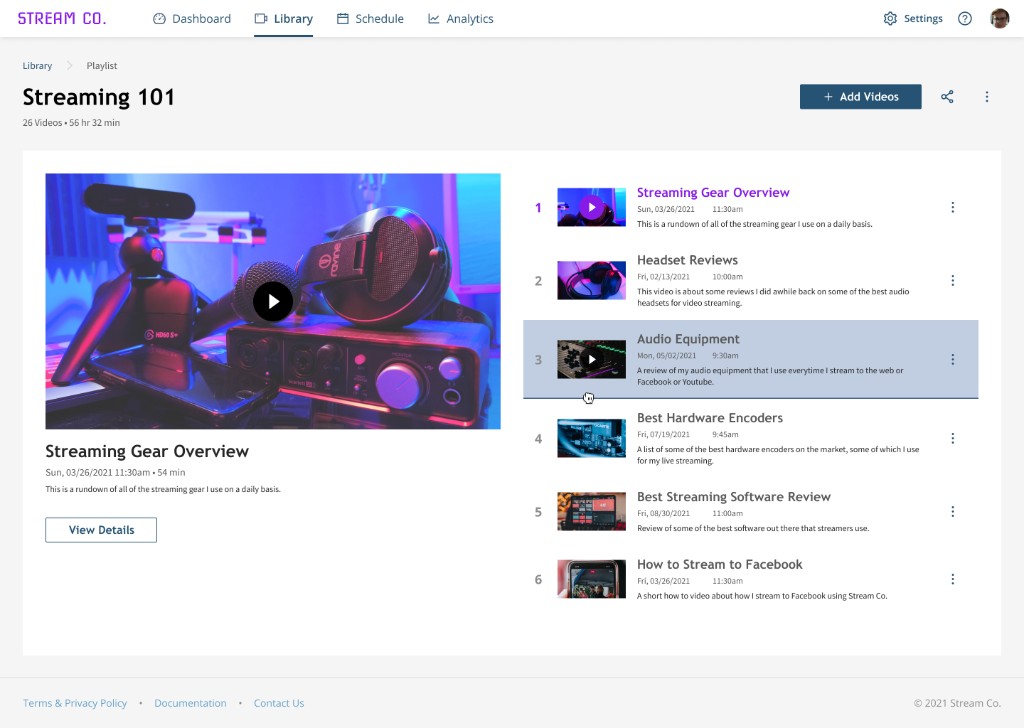The width and height of the screenshot is (1024, 728).
Task: Select the Best Streaming Software Review thumbnail
Action: click(591, 511)
